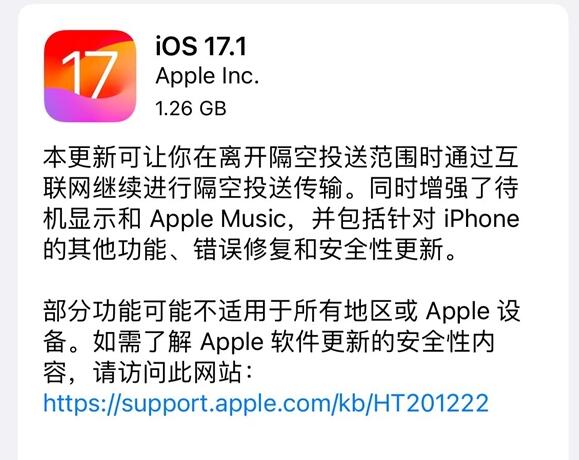Tap the line 的其他功能、错误修复和安全性更新
The image size is (579, 460).
(250, 249)
